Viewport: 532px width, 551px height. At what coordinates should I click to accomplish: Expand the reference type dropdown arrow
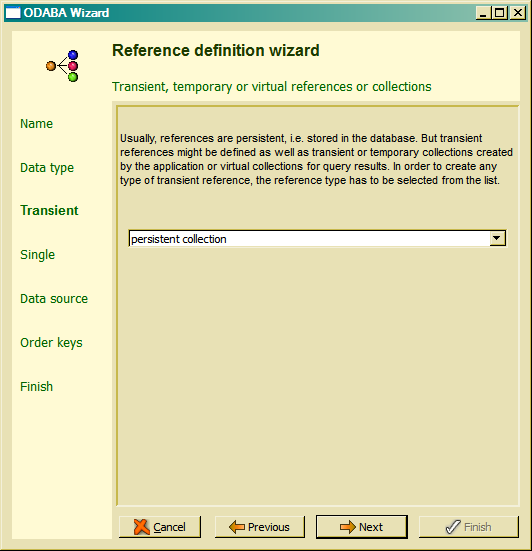click(497, 239)
